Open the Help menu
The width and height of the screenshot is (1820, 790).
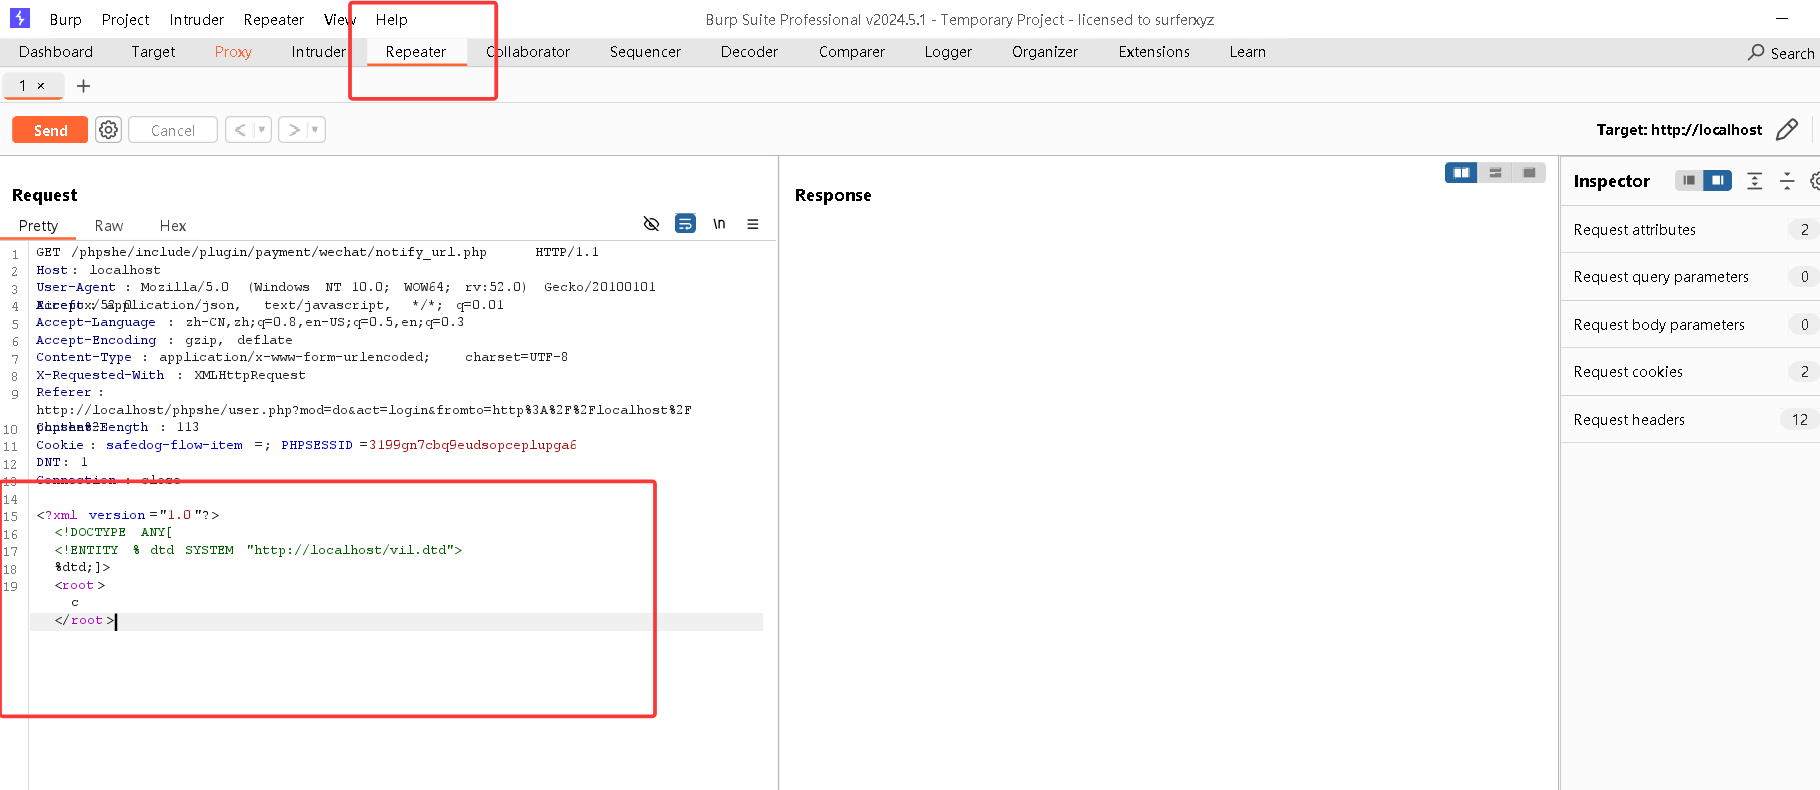click(x=391, y=20)
